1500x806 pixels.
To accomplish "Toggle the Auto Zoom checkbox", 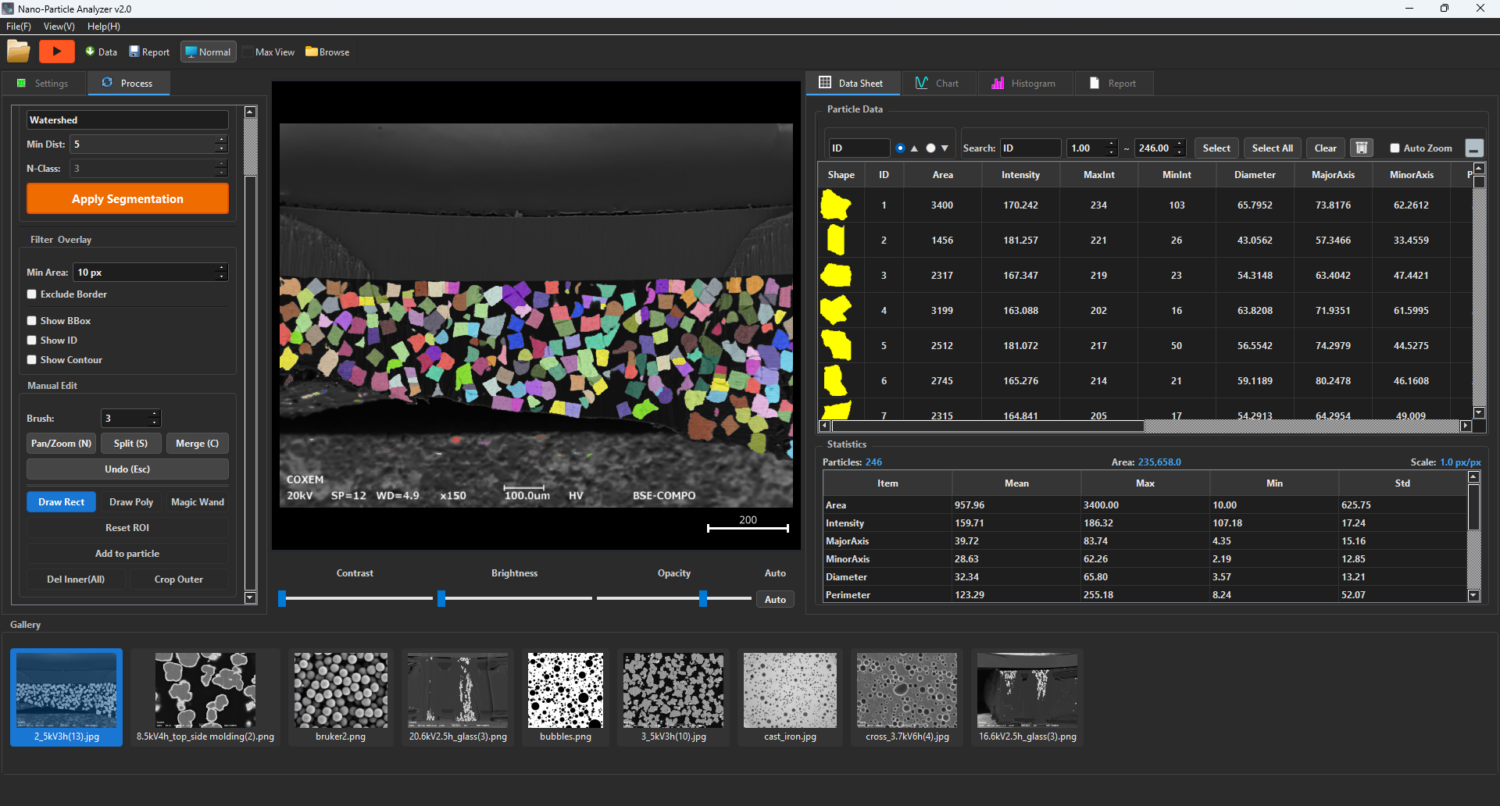I will 1395,148.
